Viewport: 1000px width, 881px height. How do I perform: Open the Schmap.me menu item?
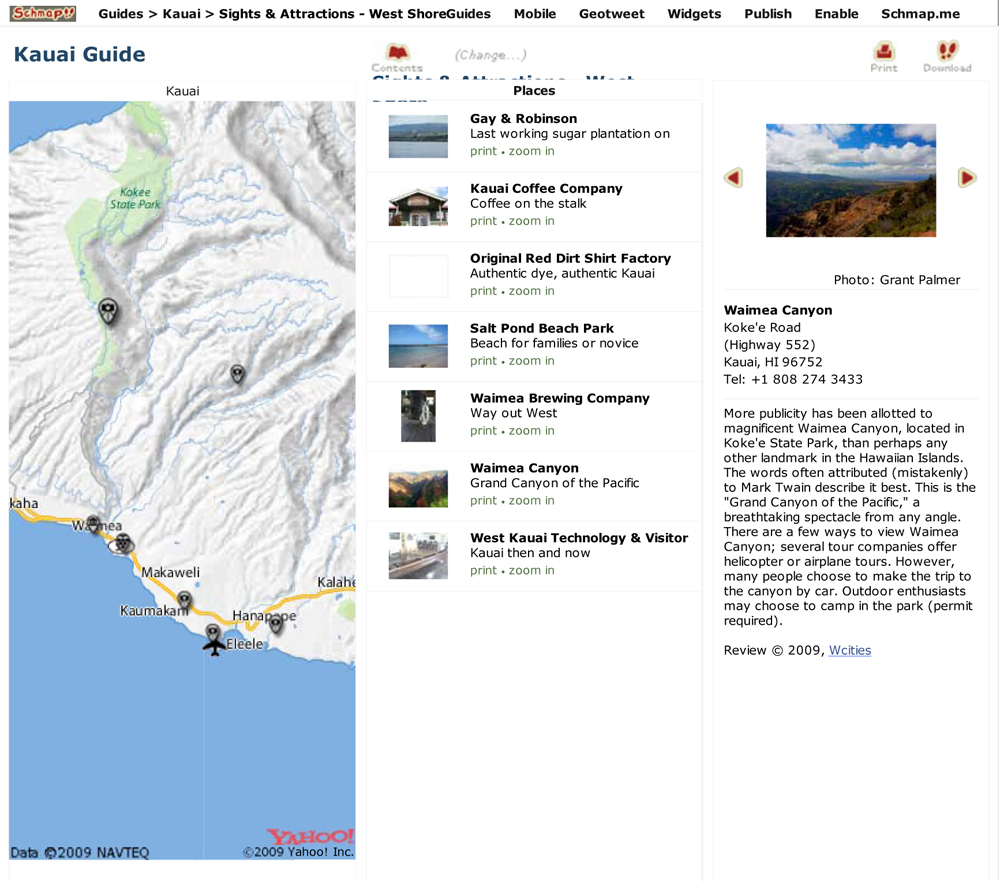pyautogui.click(x=920, y=13)
